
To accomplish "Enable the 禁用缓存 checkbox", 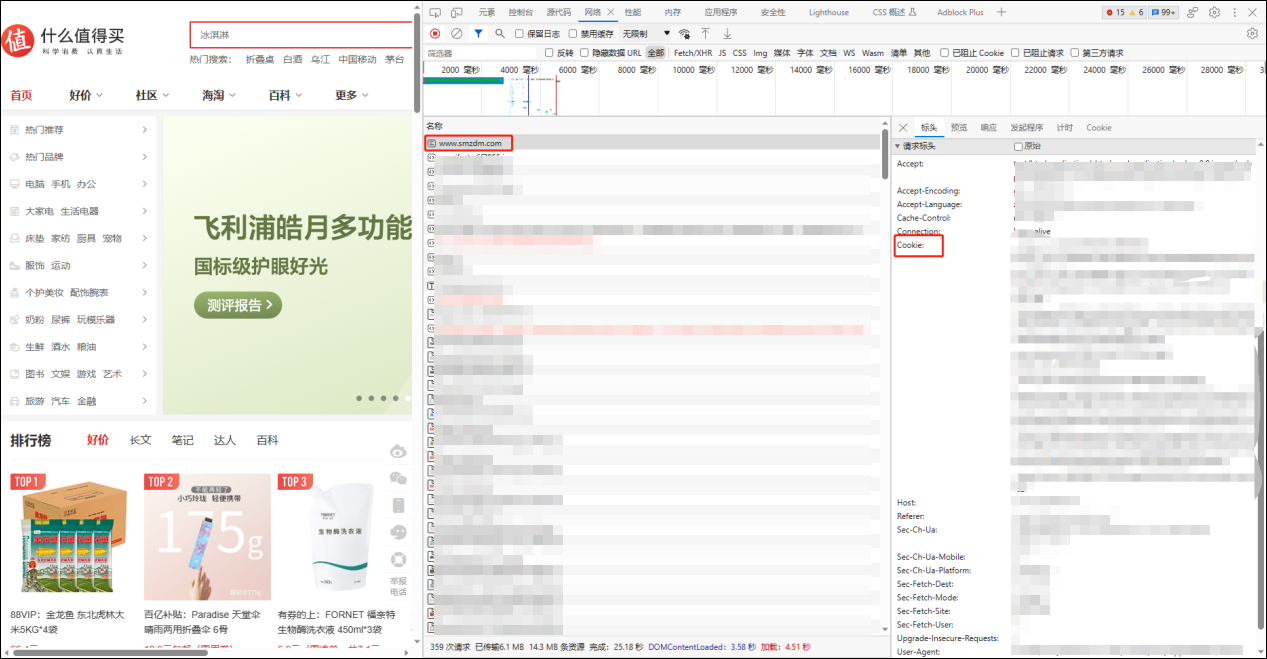I will pos(573,34).
